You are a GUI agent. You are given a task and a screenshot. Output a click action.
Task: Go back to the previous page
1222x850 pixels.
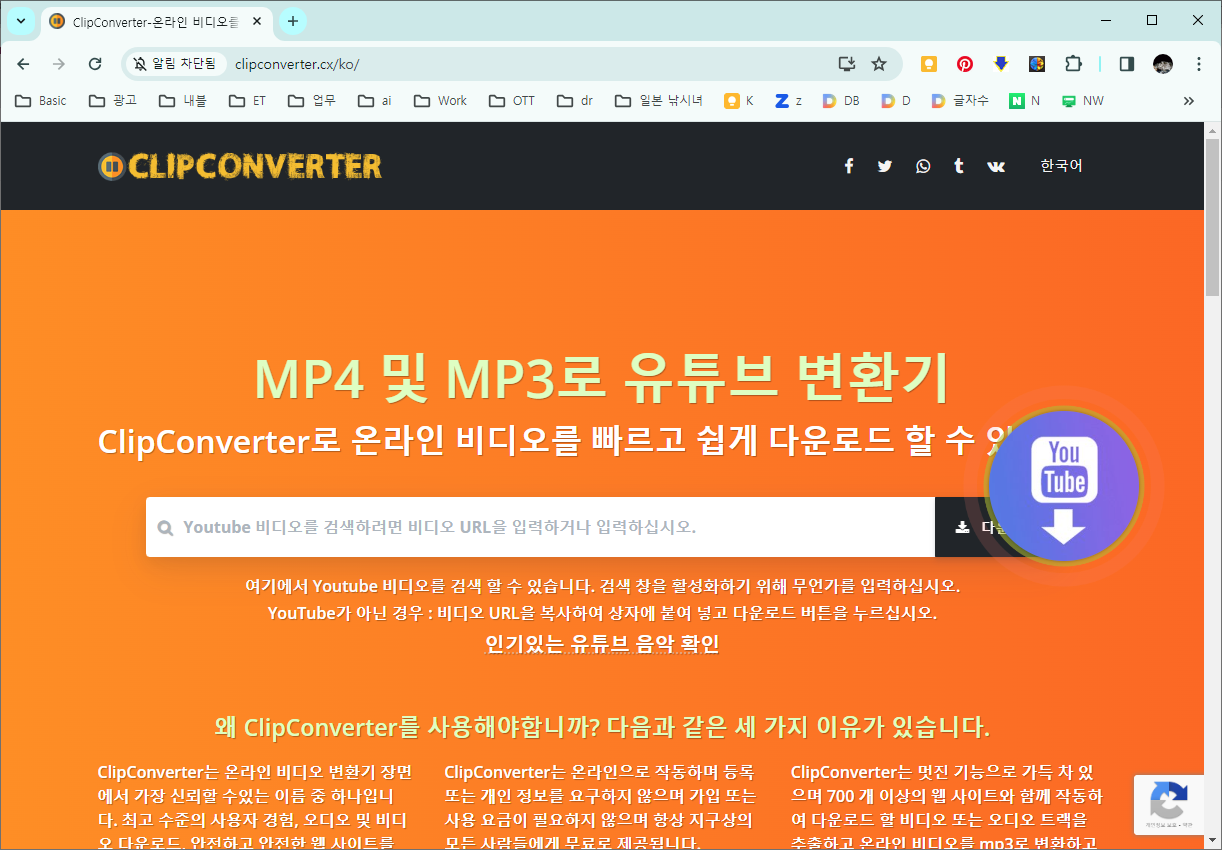[x=23, y=64]
